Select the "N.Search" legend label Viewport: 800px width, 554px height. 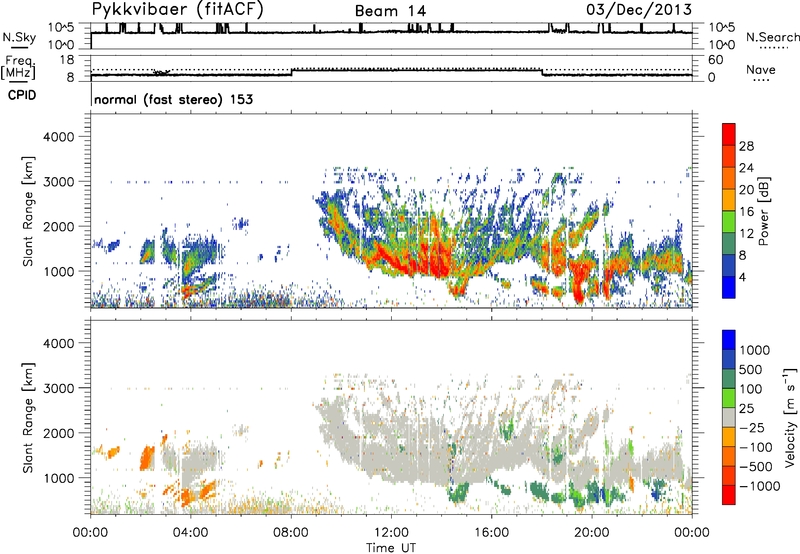pos(773,37)
